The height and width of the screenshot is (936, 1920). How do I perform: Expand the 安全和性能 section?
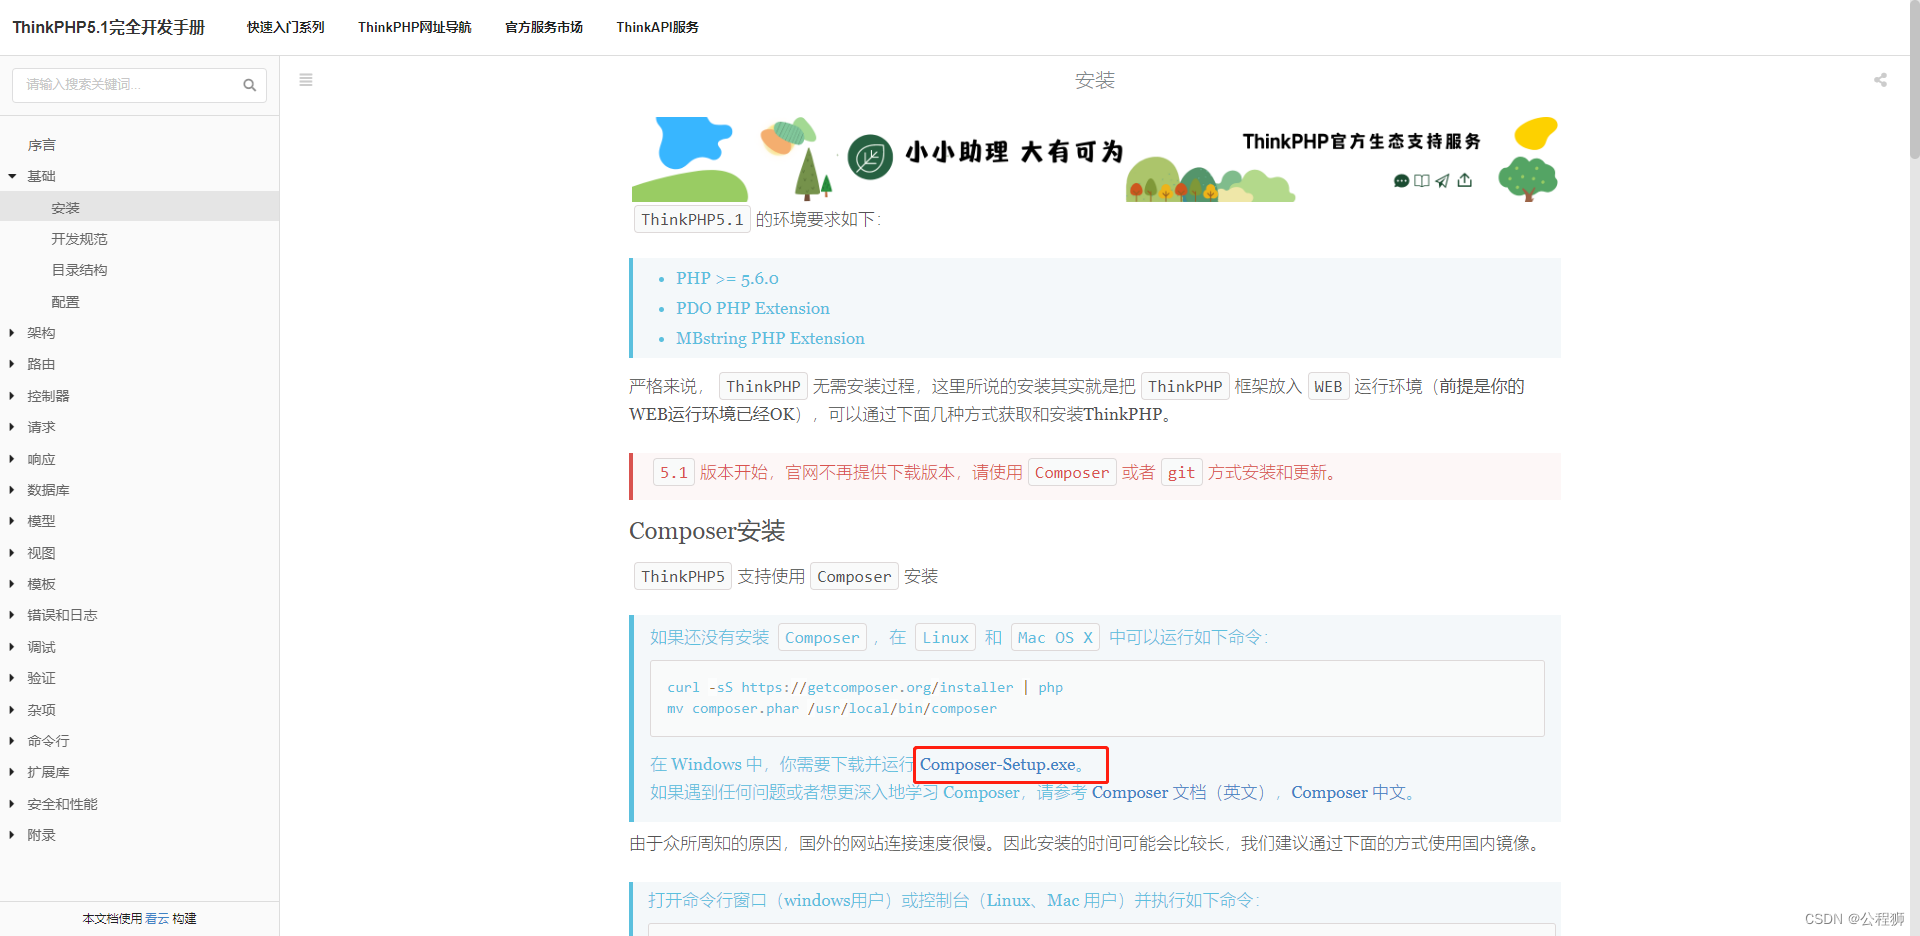12,804
